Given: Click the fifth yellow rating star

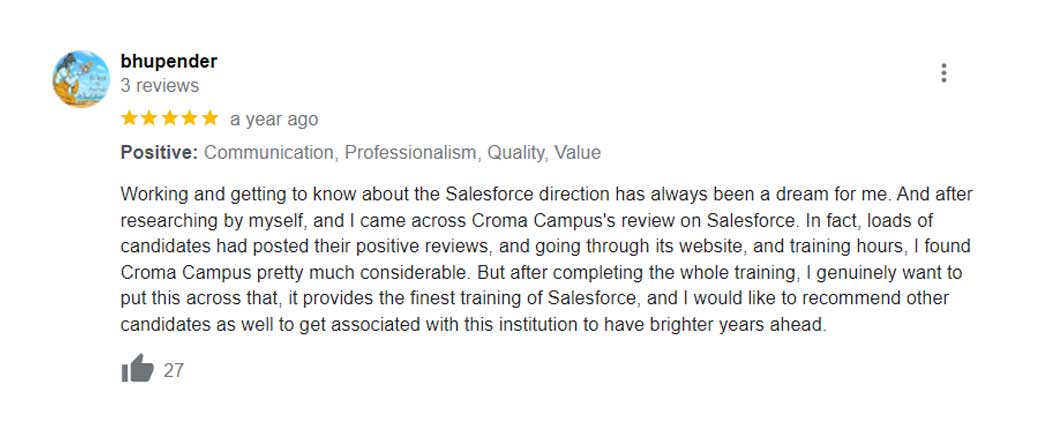Looking at the screenshot, I should (x=209, y=118).
